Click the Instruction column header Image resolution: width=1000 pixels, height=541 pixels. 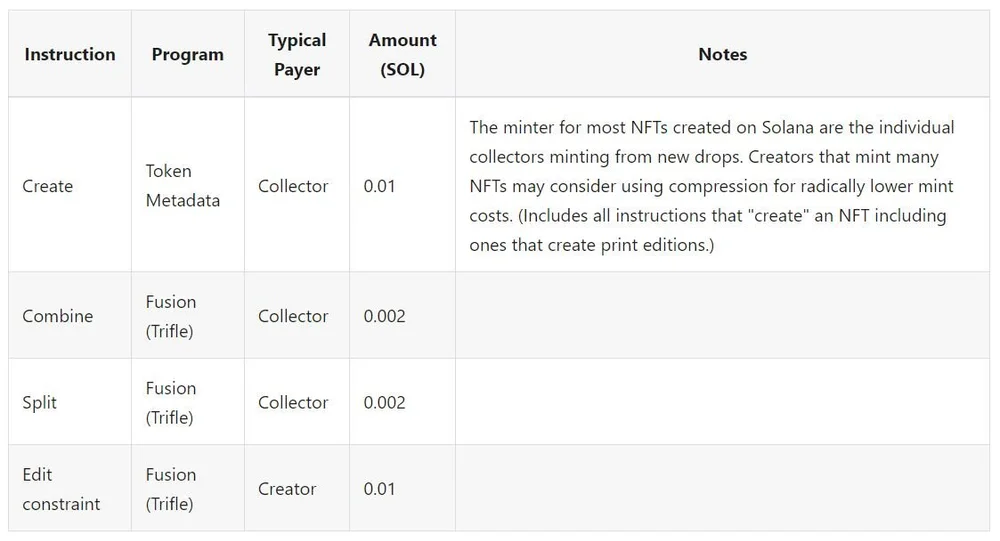(70, 54)
